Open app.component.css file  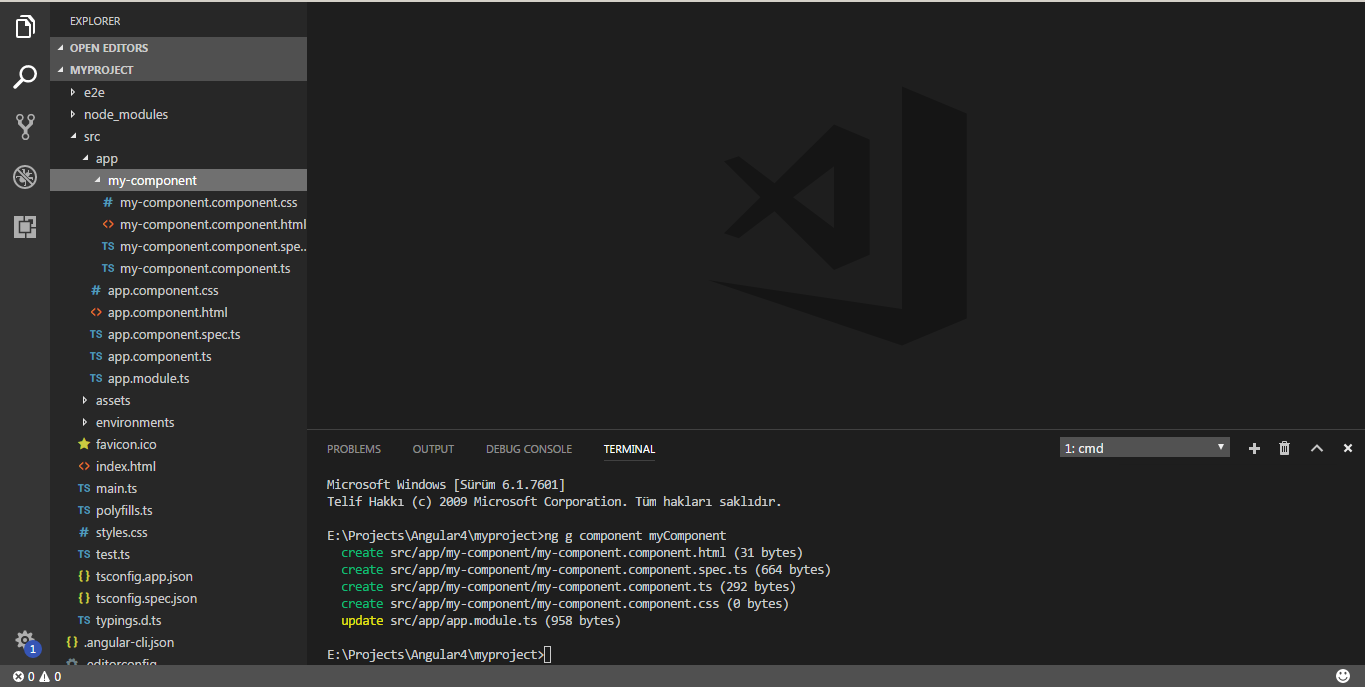178,290
